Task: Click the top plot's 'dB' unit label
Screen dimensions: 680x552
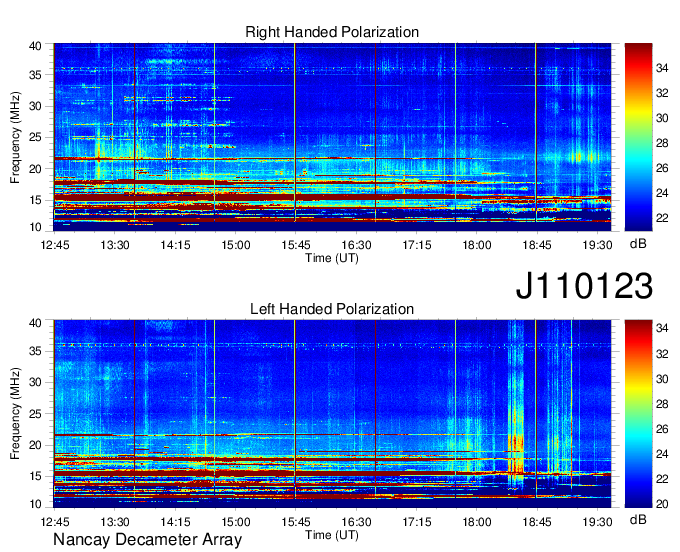Action: pyautogui.click(x=638, y=244)
